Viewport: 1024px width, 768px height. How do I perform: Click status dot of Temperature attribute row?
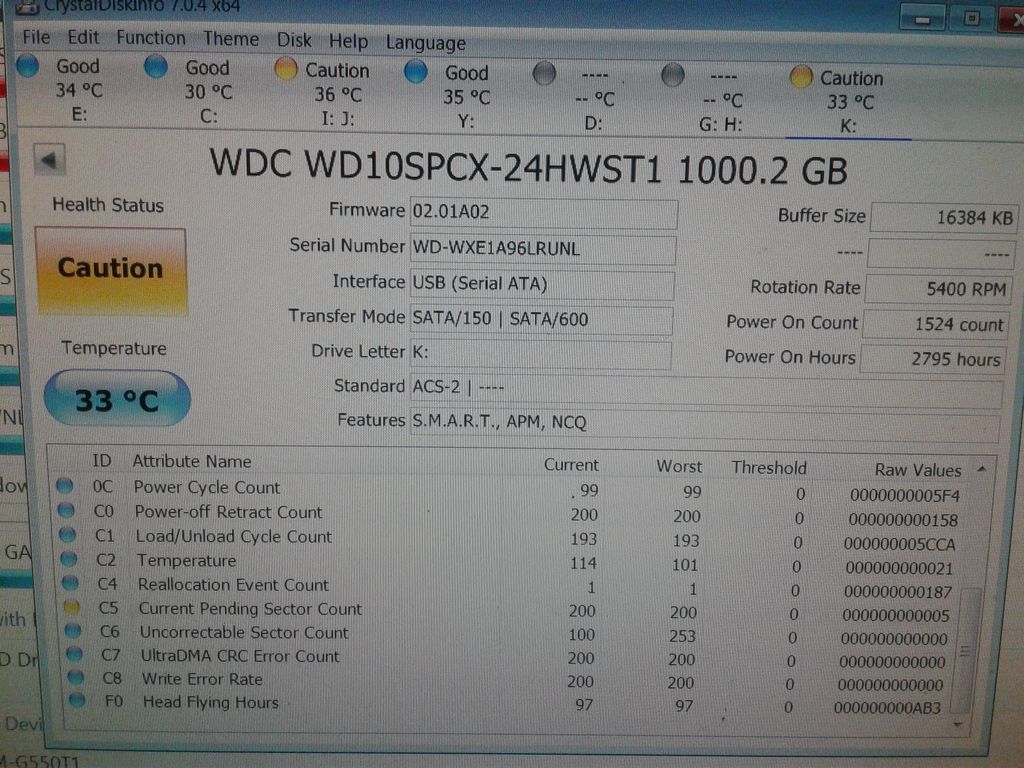69,559
